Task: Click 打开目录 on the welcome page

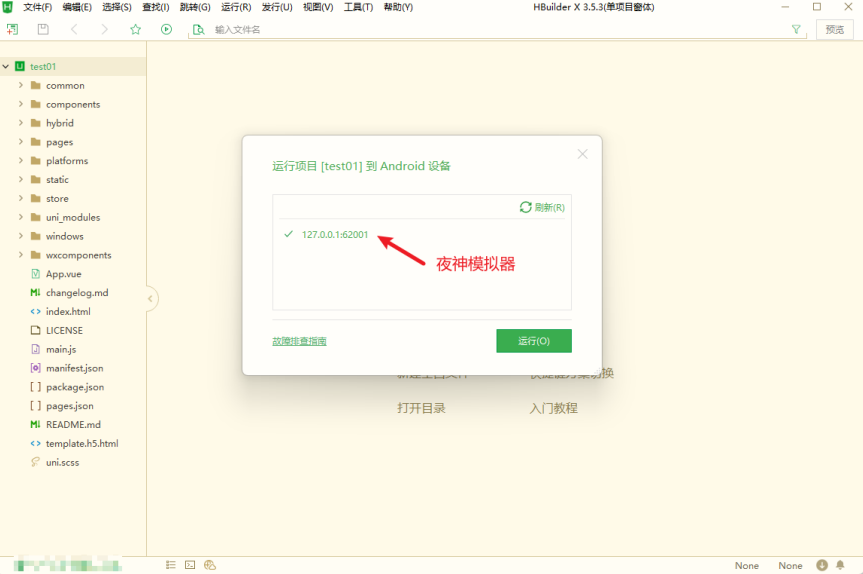Action: pos(422,408)
